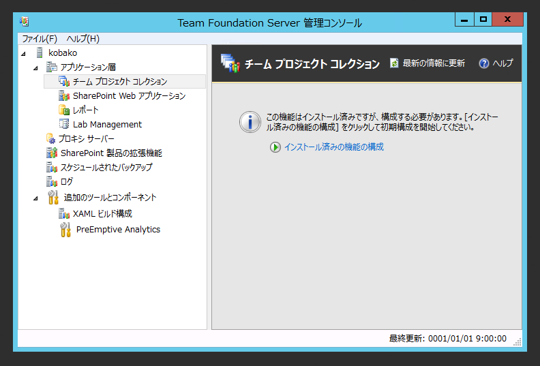The height and width of the screenshot is (366, 540).
Task: Click 最新の情報に更新 refresh link
Action: tap(434, 63)
